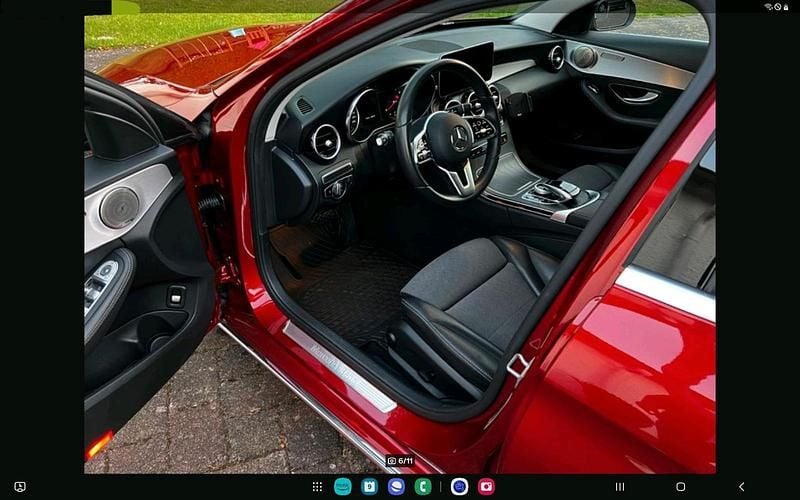Open the Calendar app in taskbar
800x500 pixels.
pyautogui.click(x=369, y=487)
